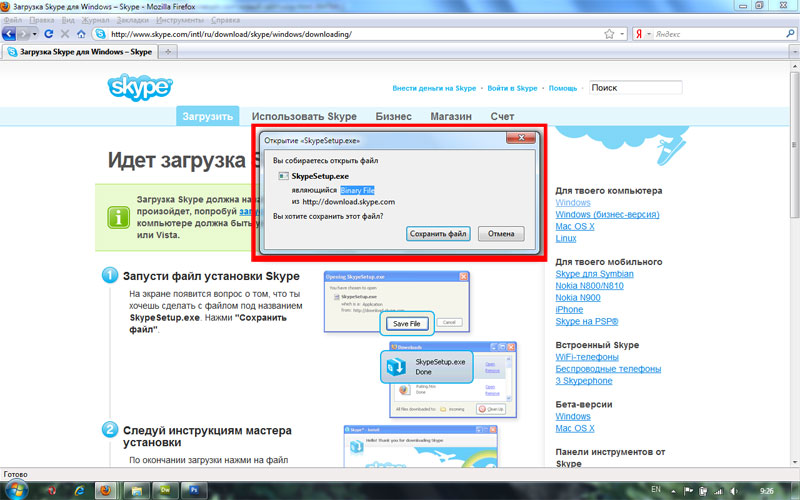This screenshot has width=800, height=500.
Task: Switch to Photoshop on taskbar
Action: click(x=195, y=490)
